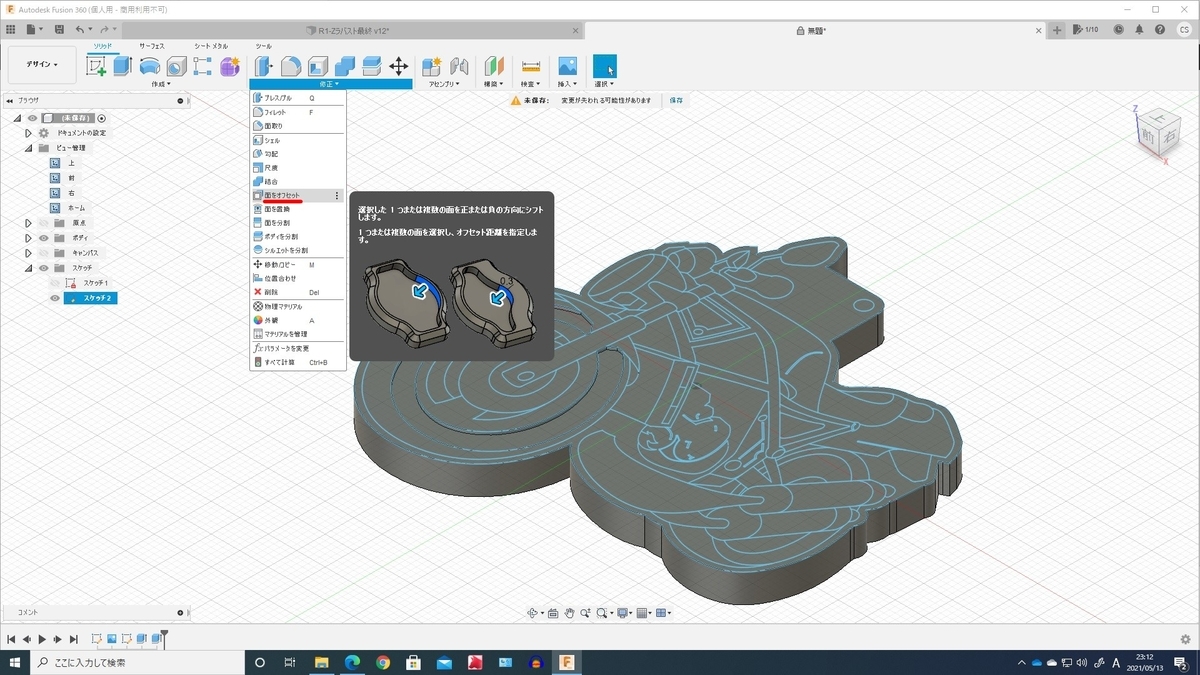
Task: Toggle visibility of スケッチ2
Action: pyautogui.click(x=55, y=298)
